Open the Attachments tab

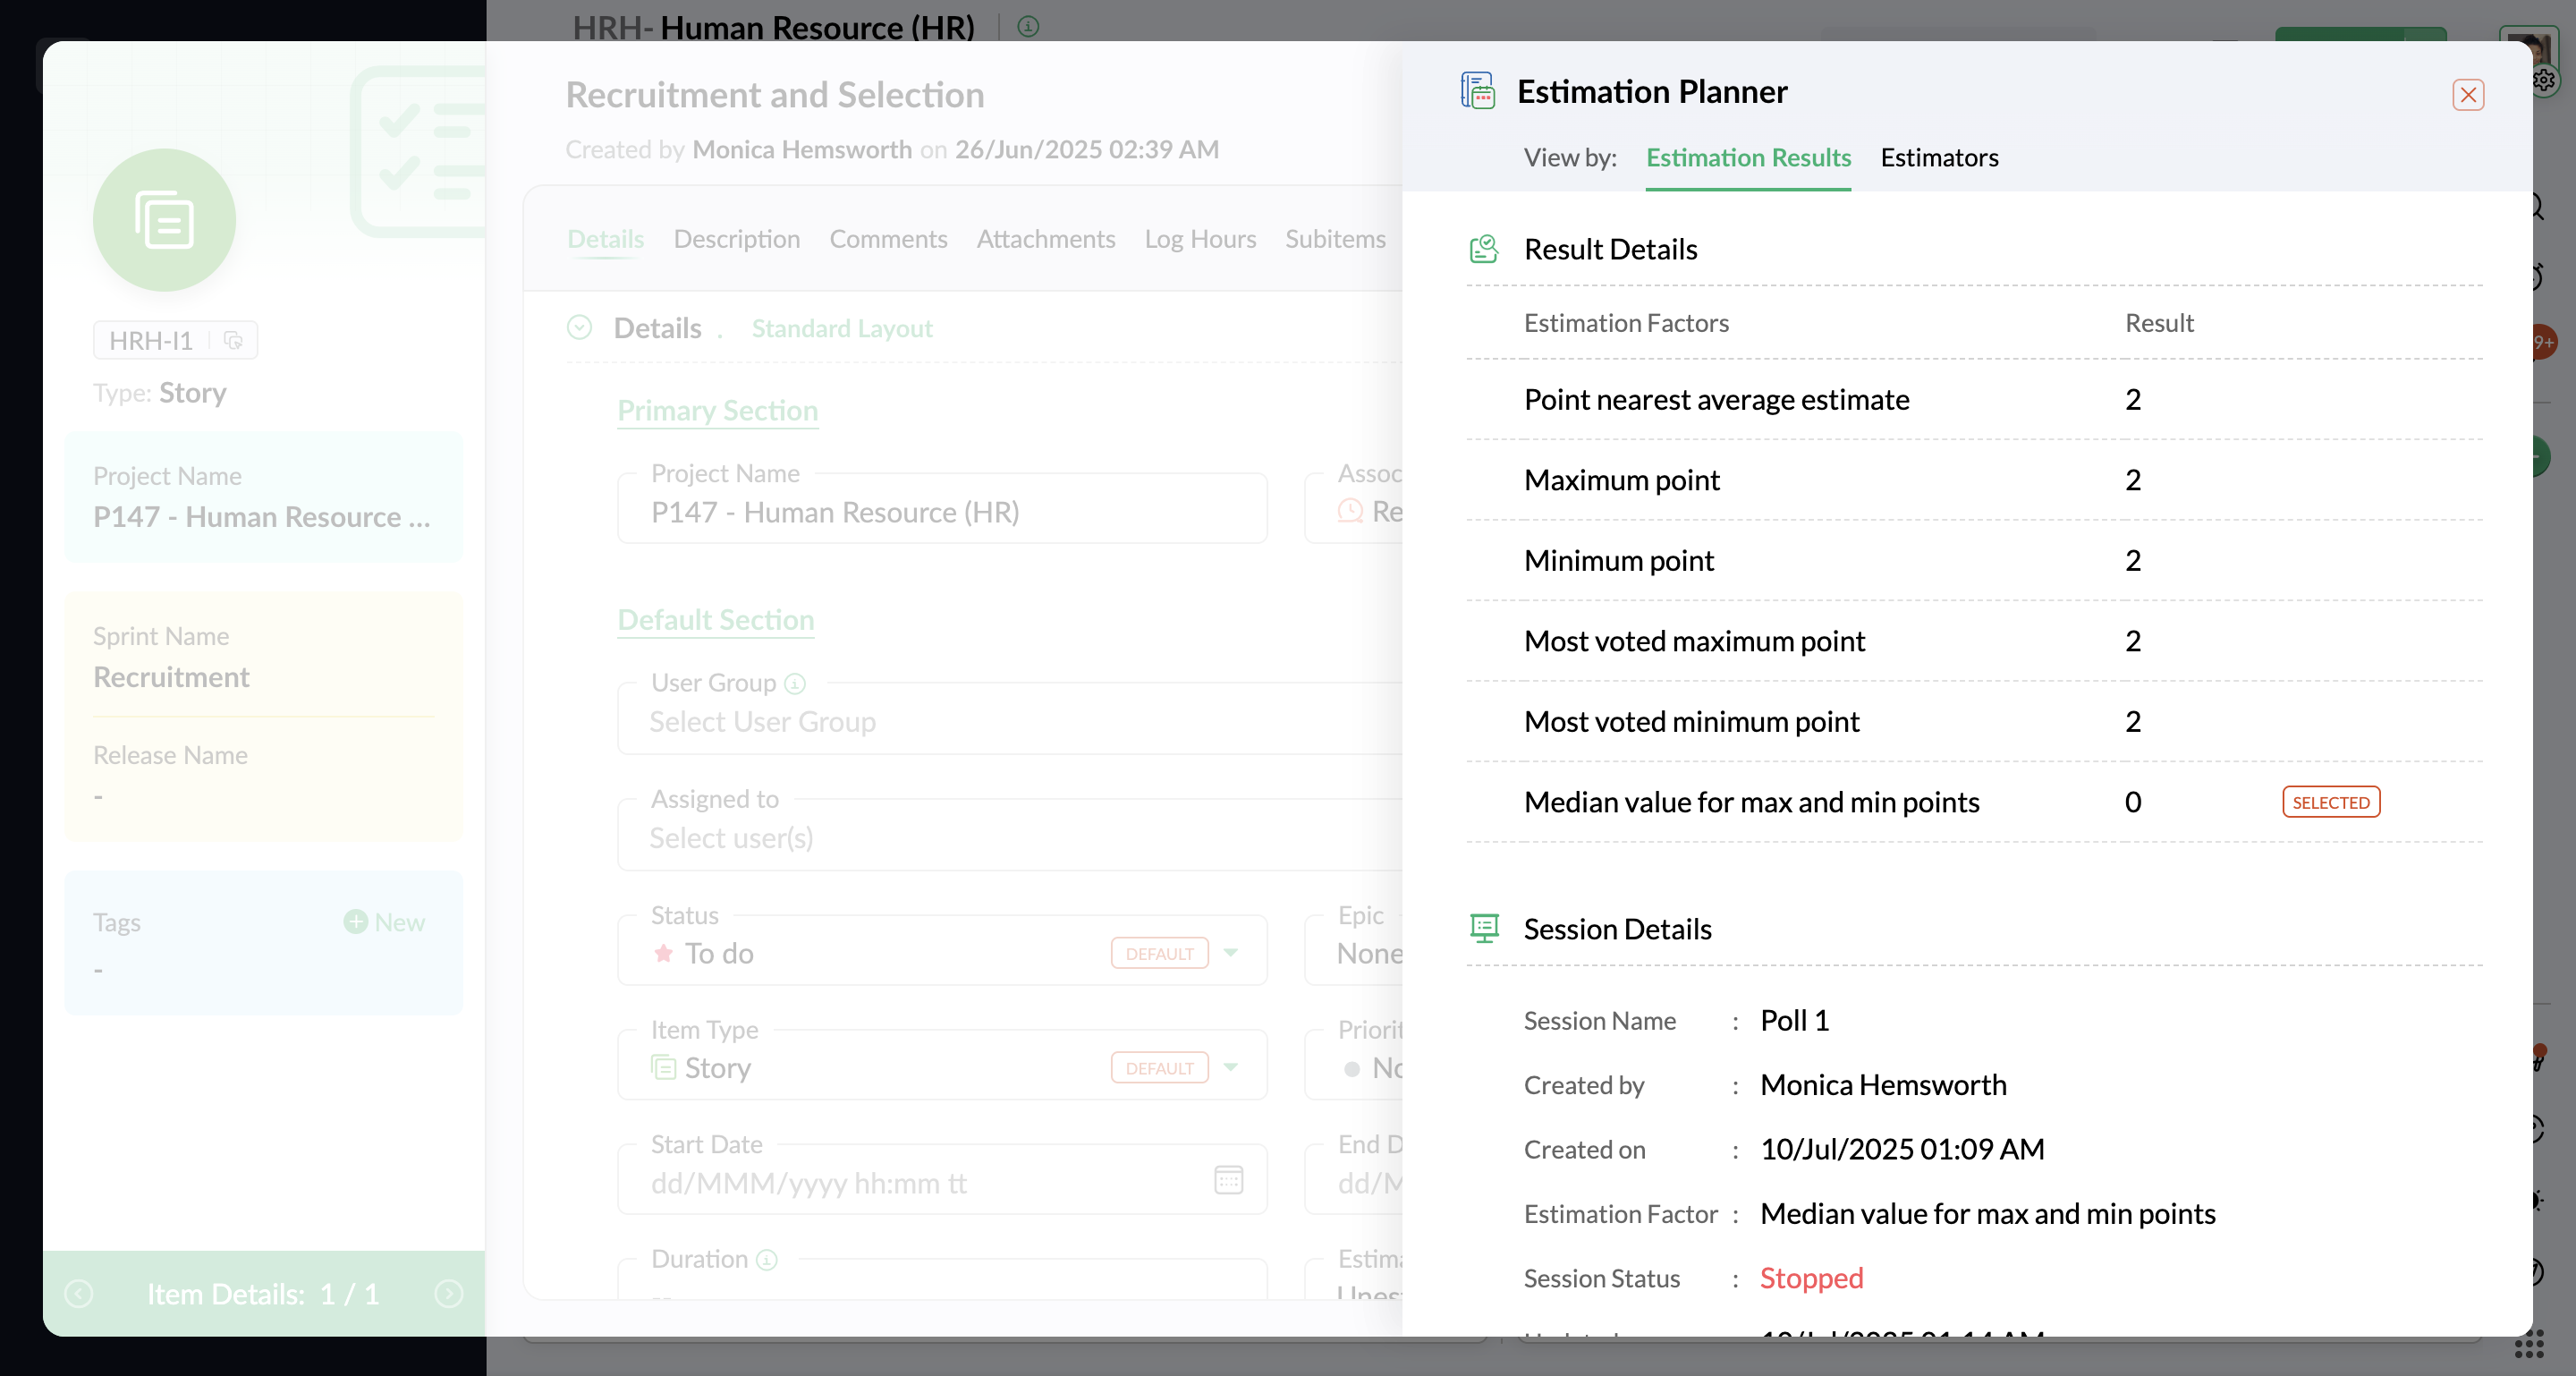[1045, 239]
